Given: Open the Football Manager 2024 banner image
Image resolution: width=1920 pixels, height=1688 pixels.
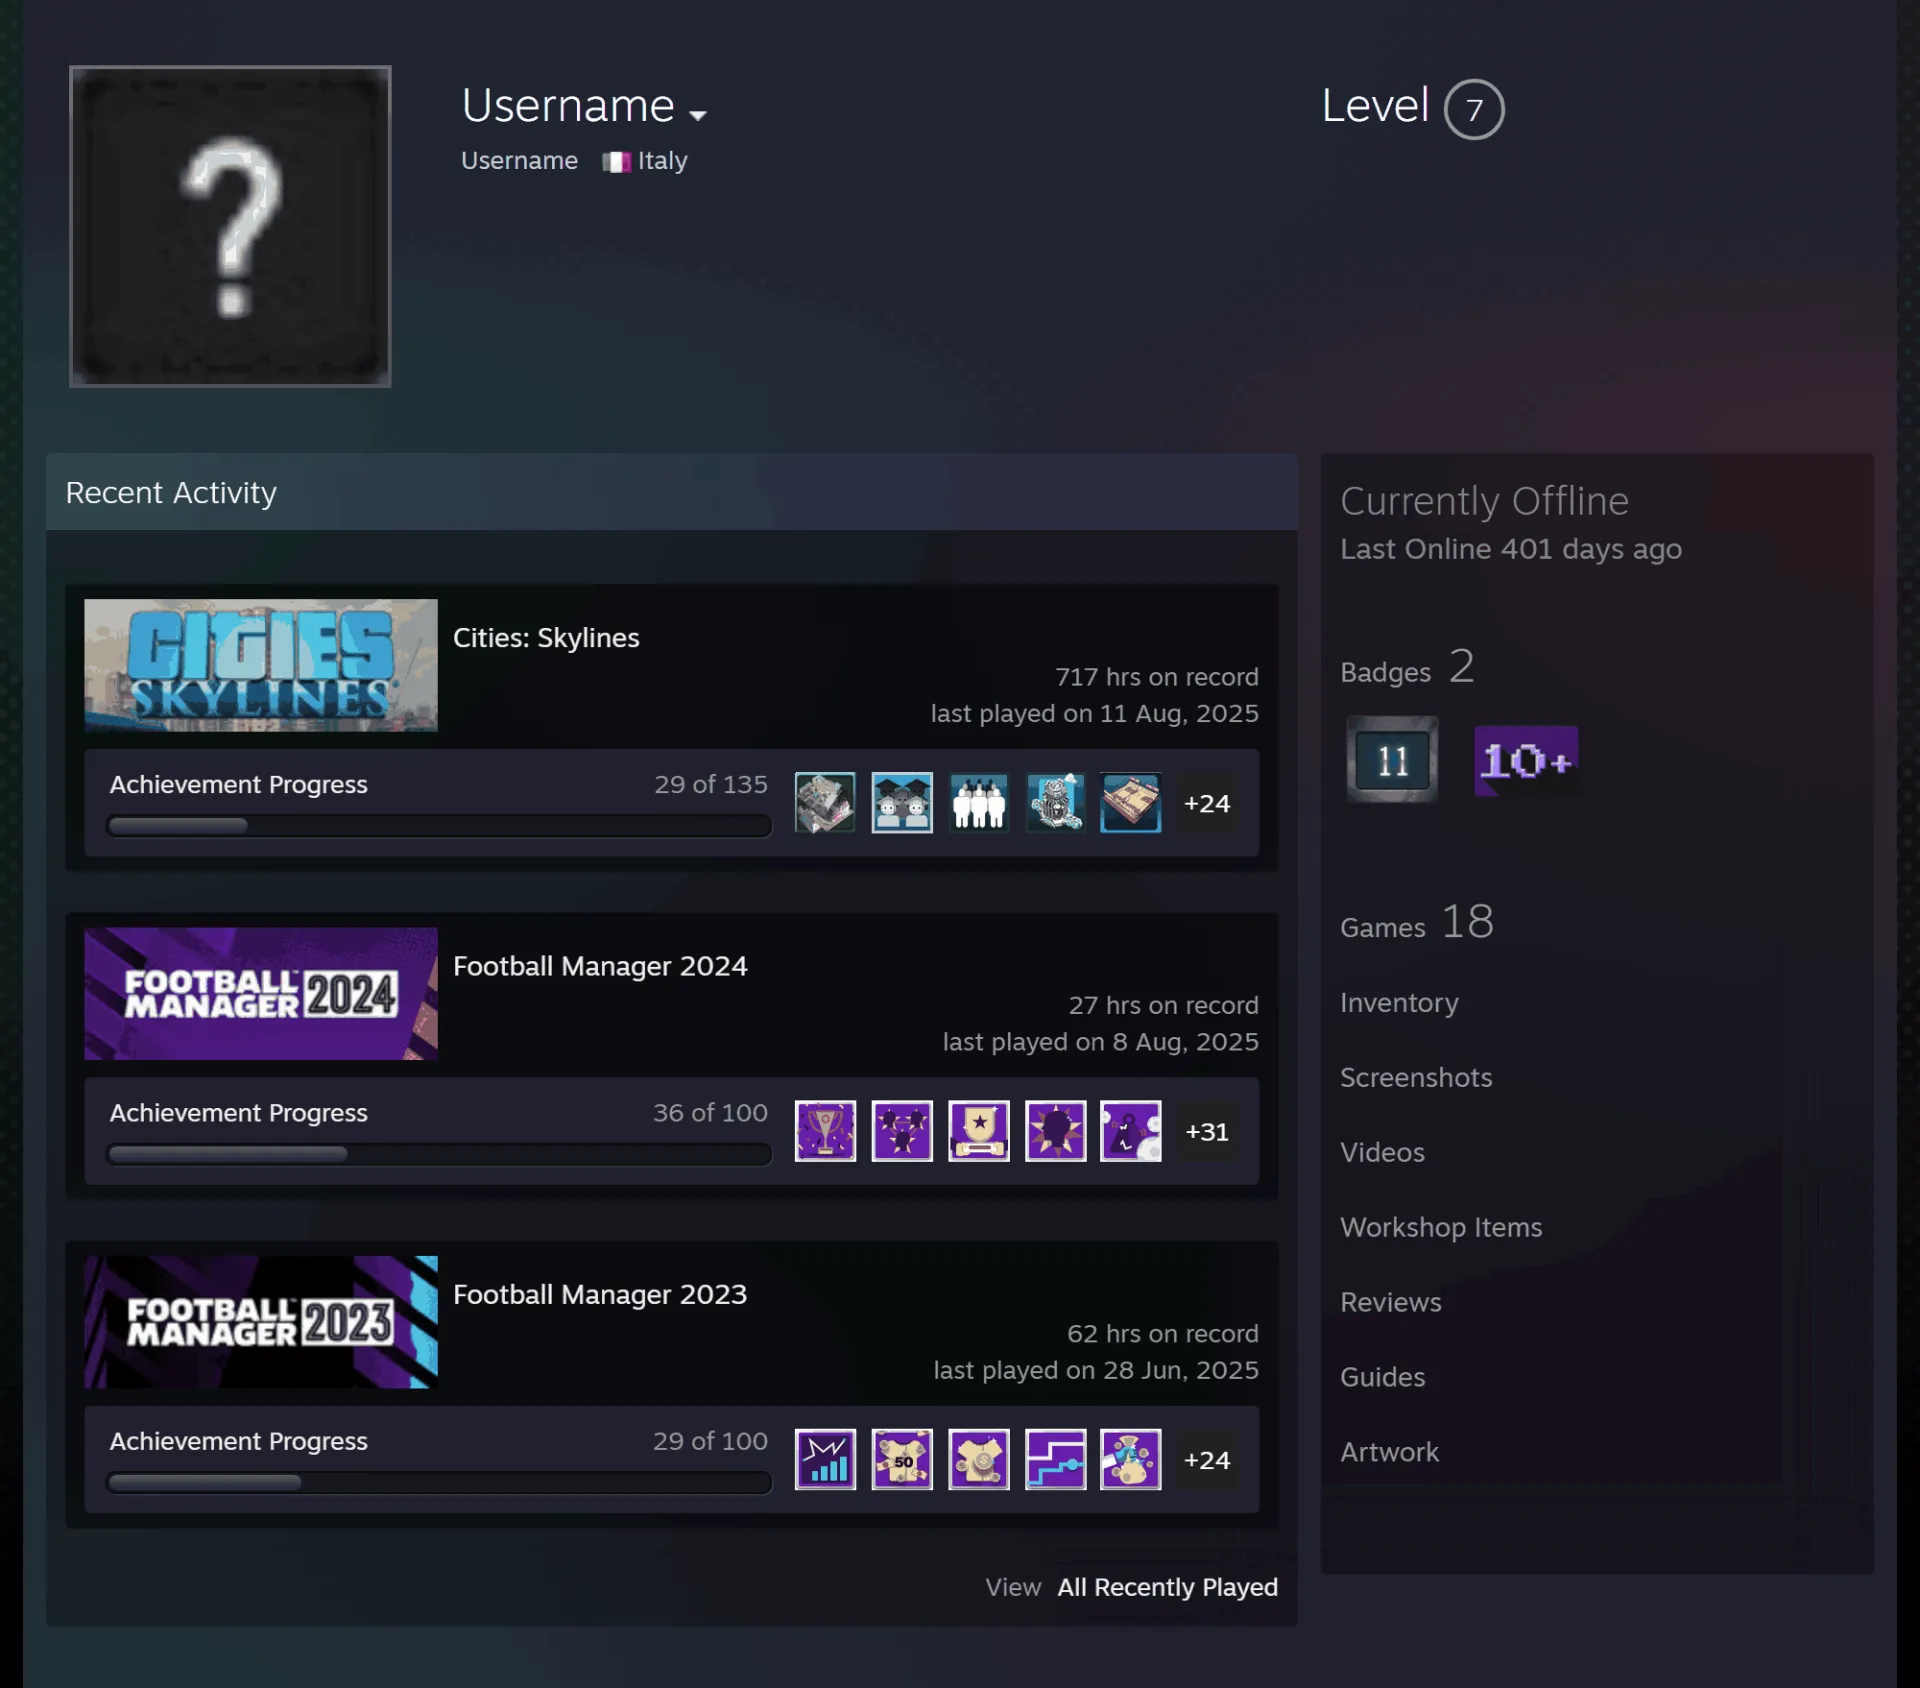Looking at the screenshot, I should tap(261, 993).
